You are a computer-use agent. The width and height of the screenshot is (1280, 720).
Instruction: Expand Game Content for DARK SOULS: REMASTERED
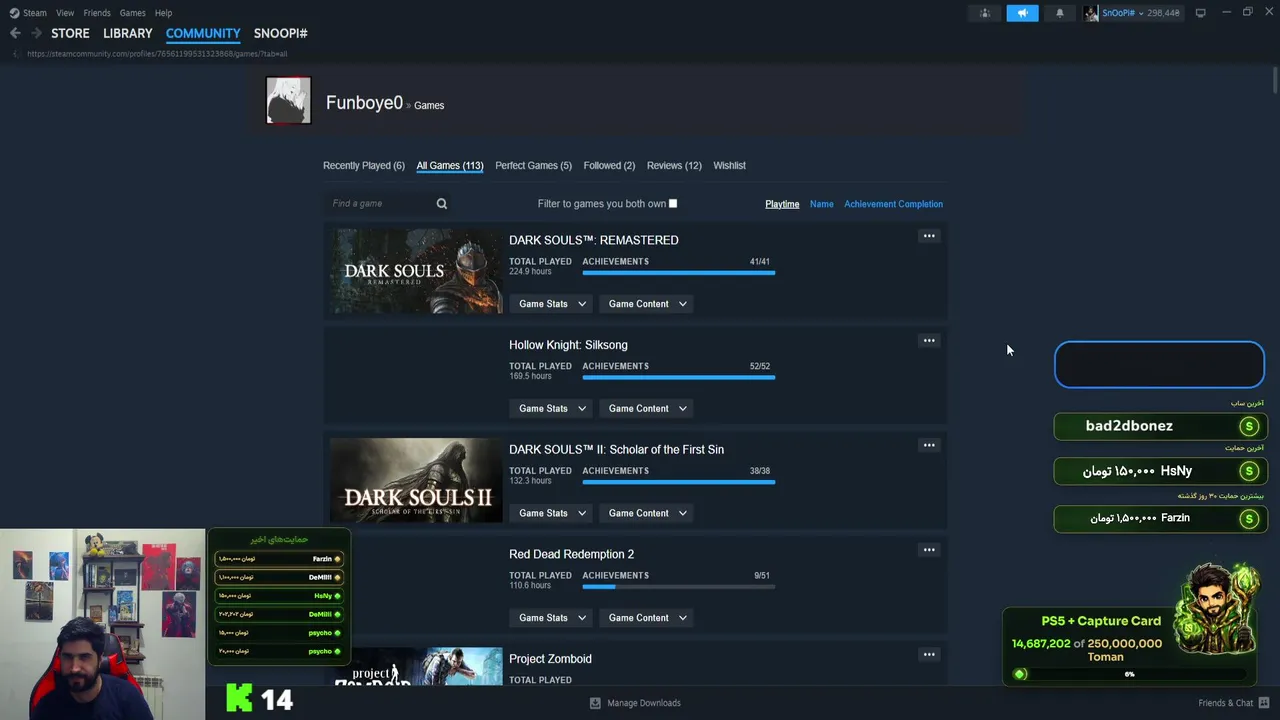click(647, 304)
